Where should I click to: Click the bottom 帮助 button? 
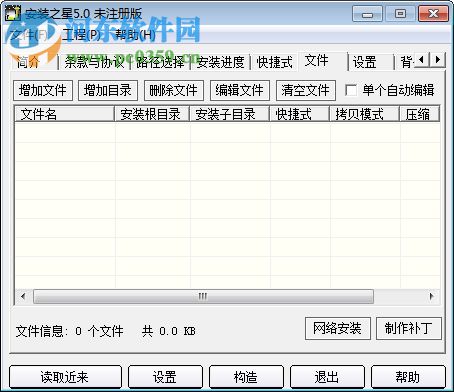pyautogui.click(x=408, y=377)
